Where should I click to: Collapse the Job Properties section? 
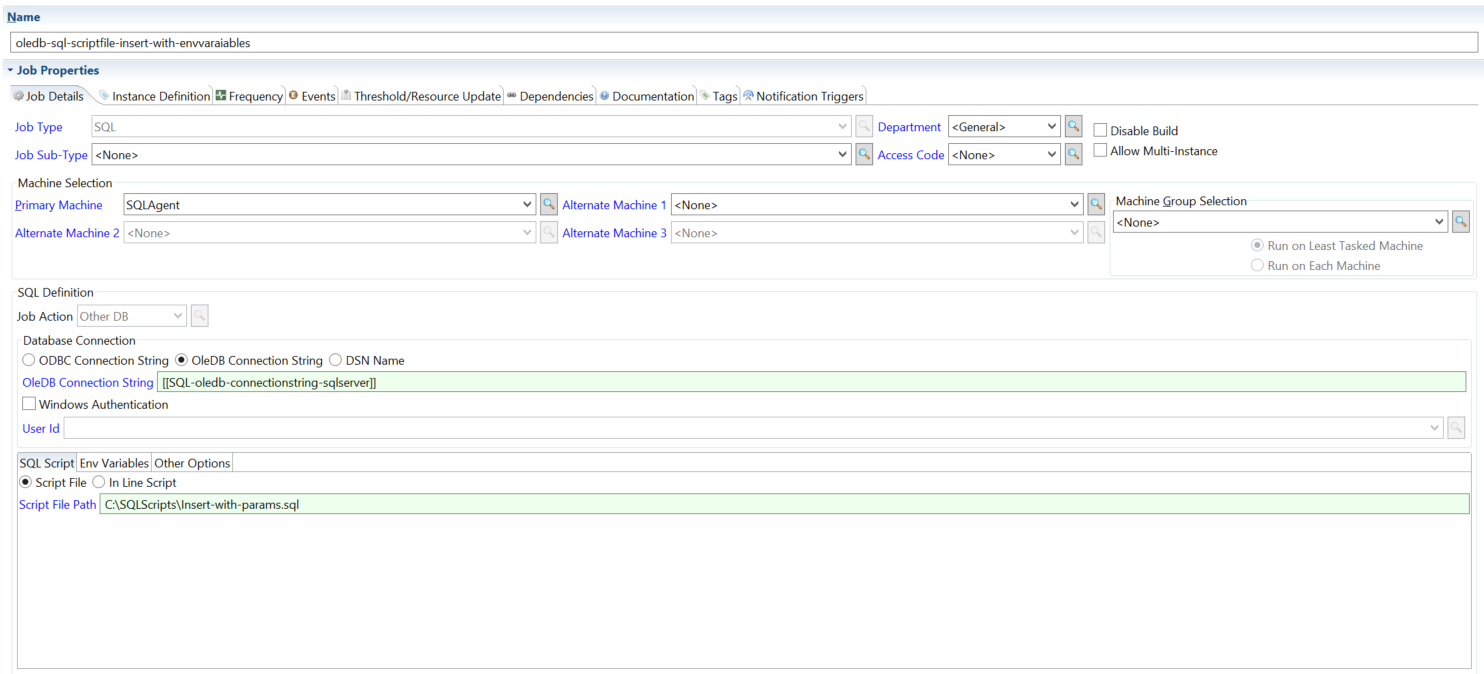(10, 71)
